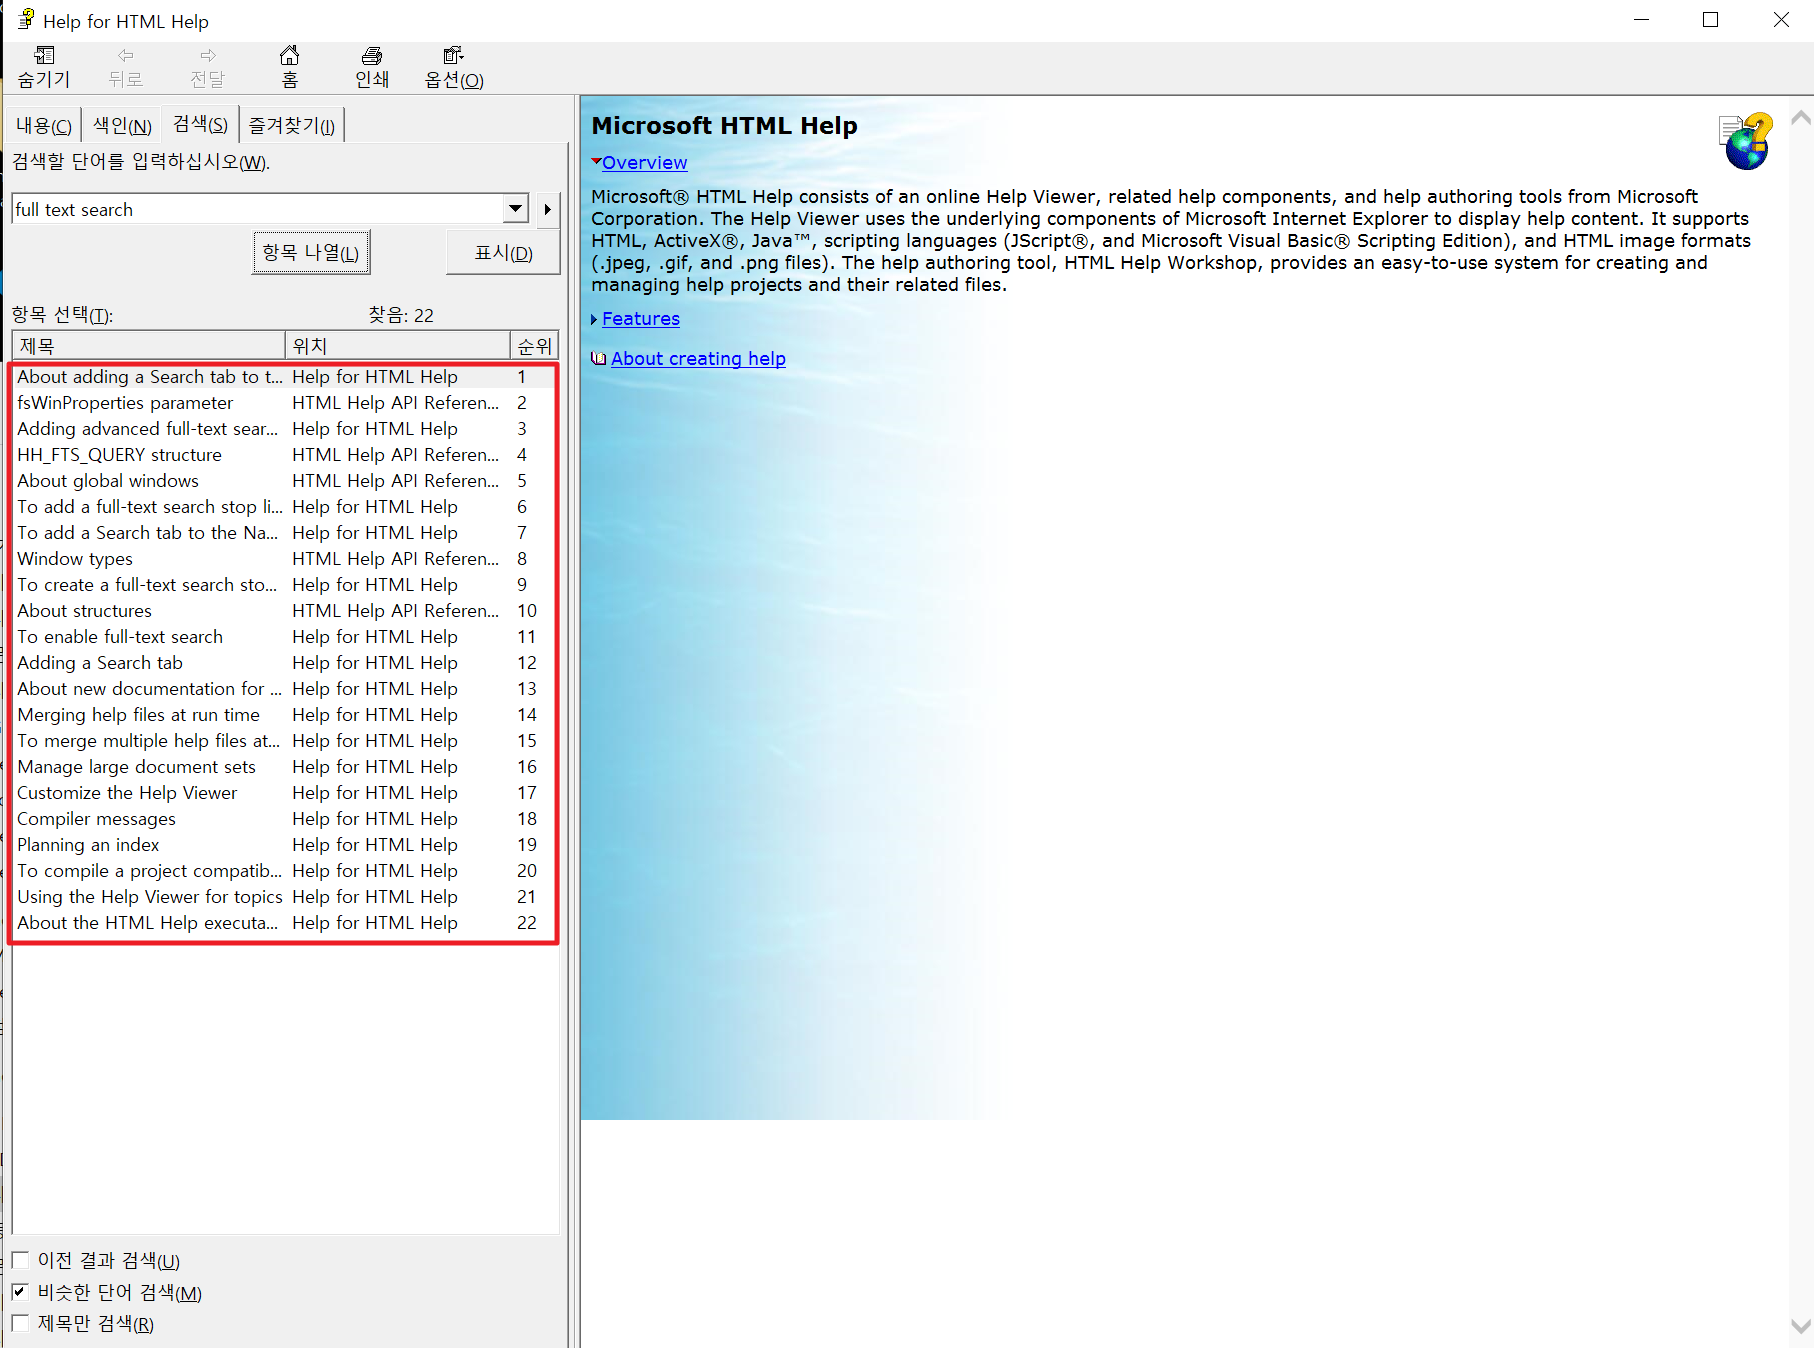
Task: Click the 항목 나열(L) button
Action: (310, 252)
